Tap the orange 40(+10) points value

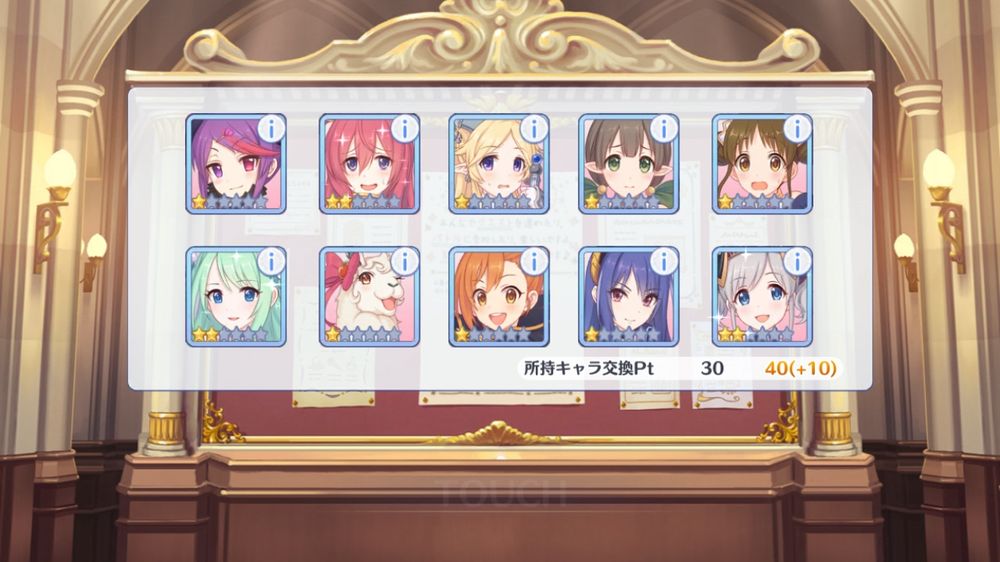pyautogui.click(x=800, y=368)
